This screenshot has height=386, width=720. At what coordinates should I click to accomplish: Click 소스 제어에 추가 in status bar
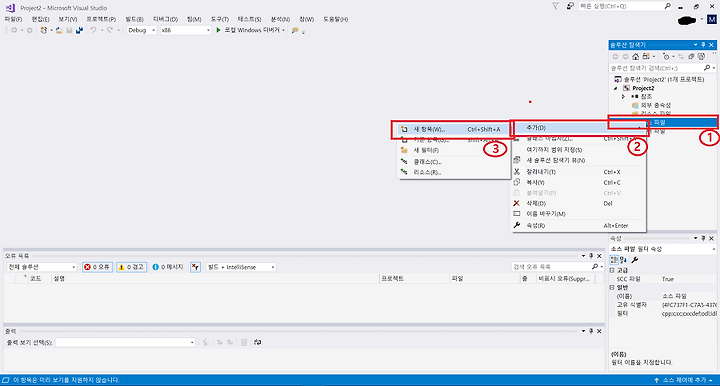[683, 380]
